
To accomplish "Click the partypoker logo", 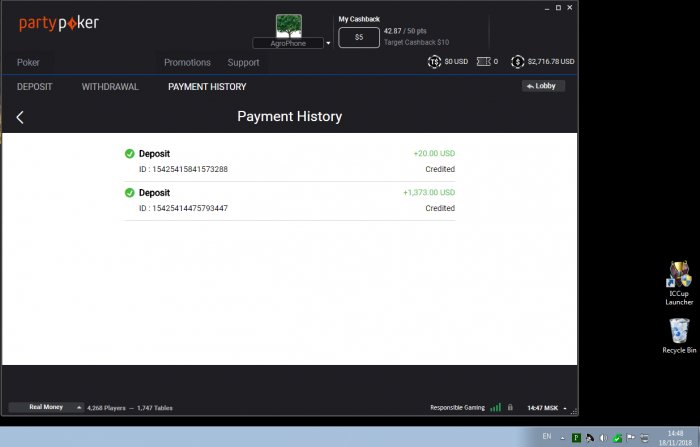I will (x=59, y=23).
